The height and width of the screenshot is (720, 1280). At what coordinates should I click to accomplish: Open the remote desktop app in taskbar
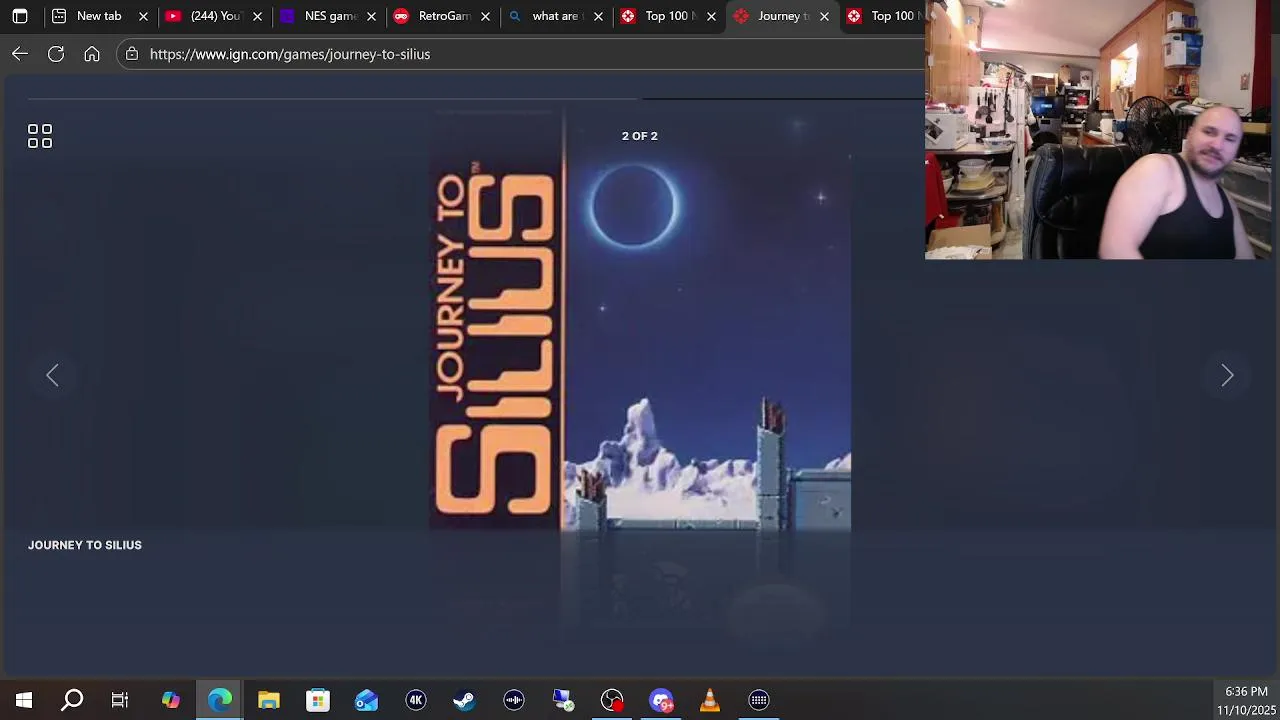coord(563,700)
